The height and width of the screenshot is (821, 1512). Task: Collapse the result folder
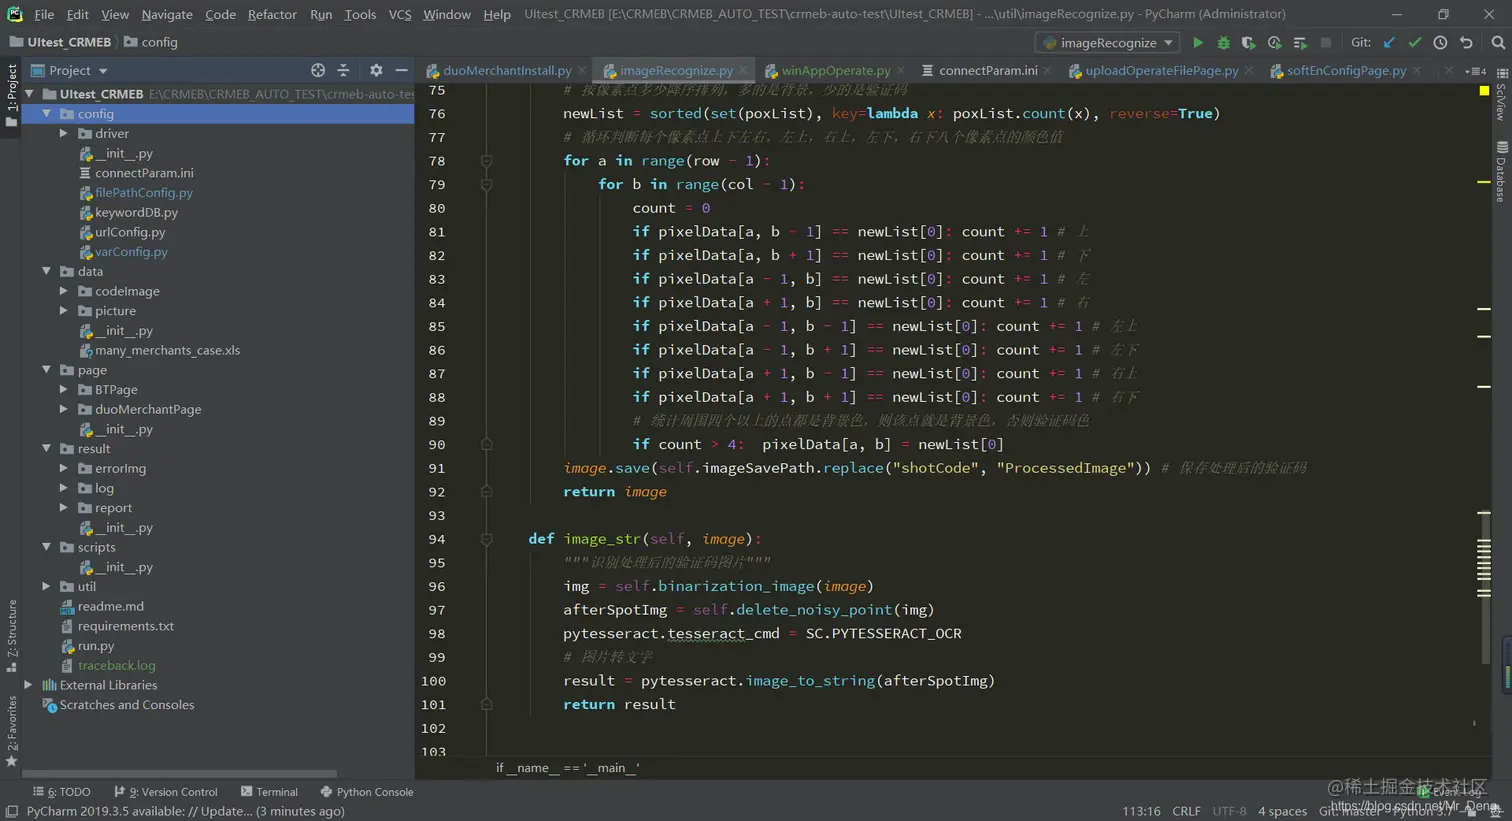tap(46, 449)
